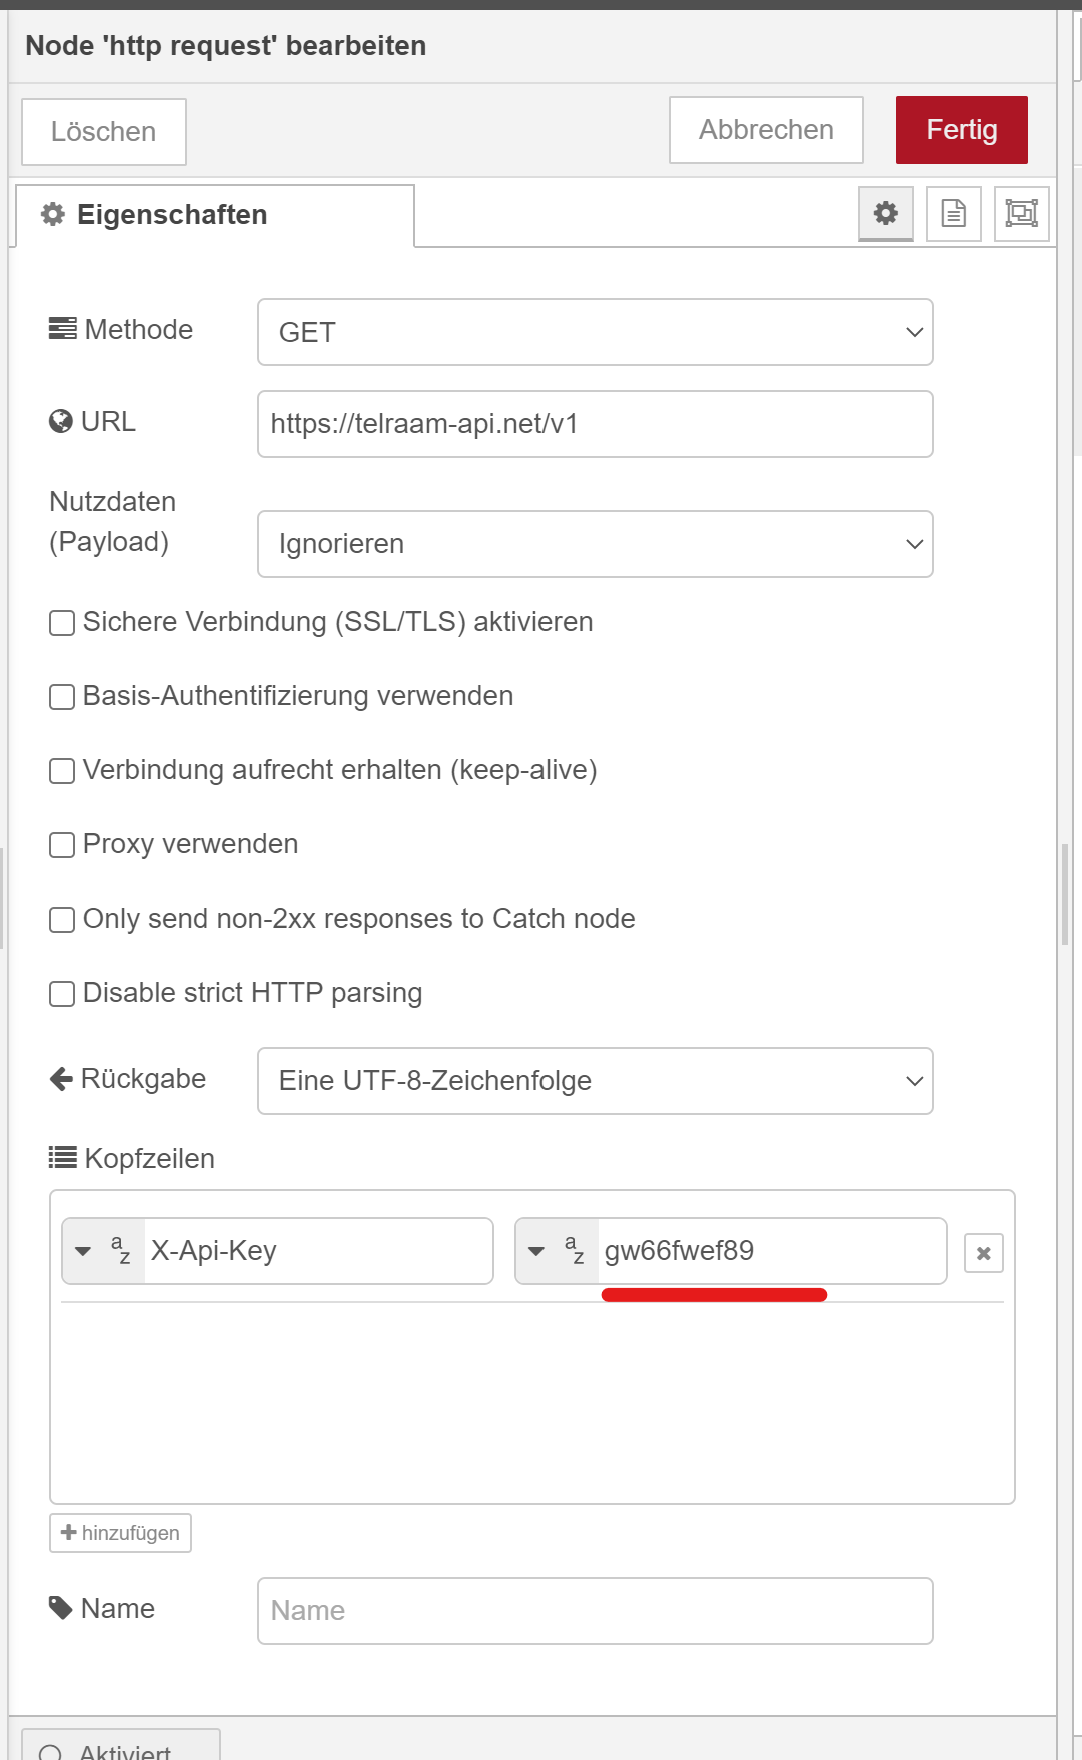This screenshot has height=1760, width=1082.
Task: Toggle Basis-Authentifizierung verwenden checkbox
Action: click(x=62, y=697)
